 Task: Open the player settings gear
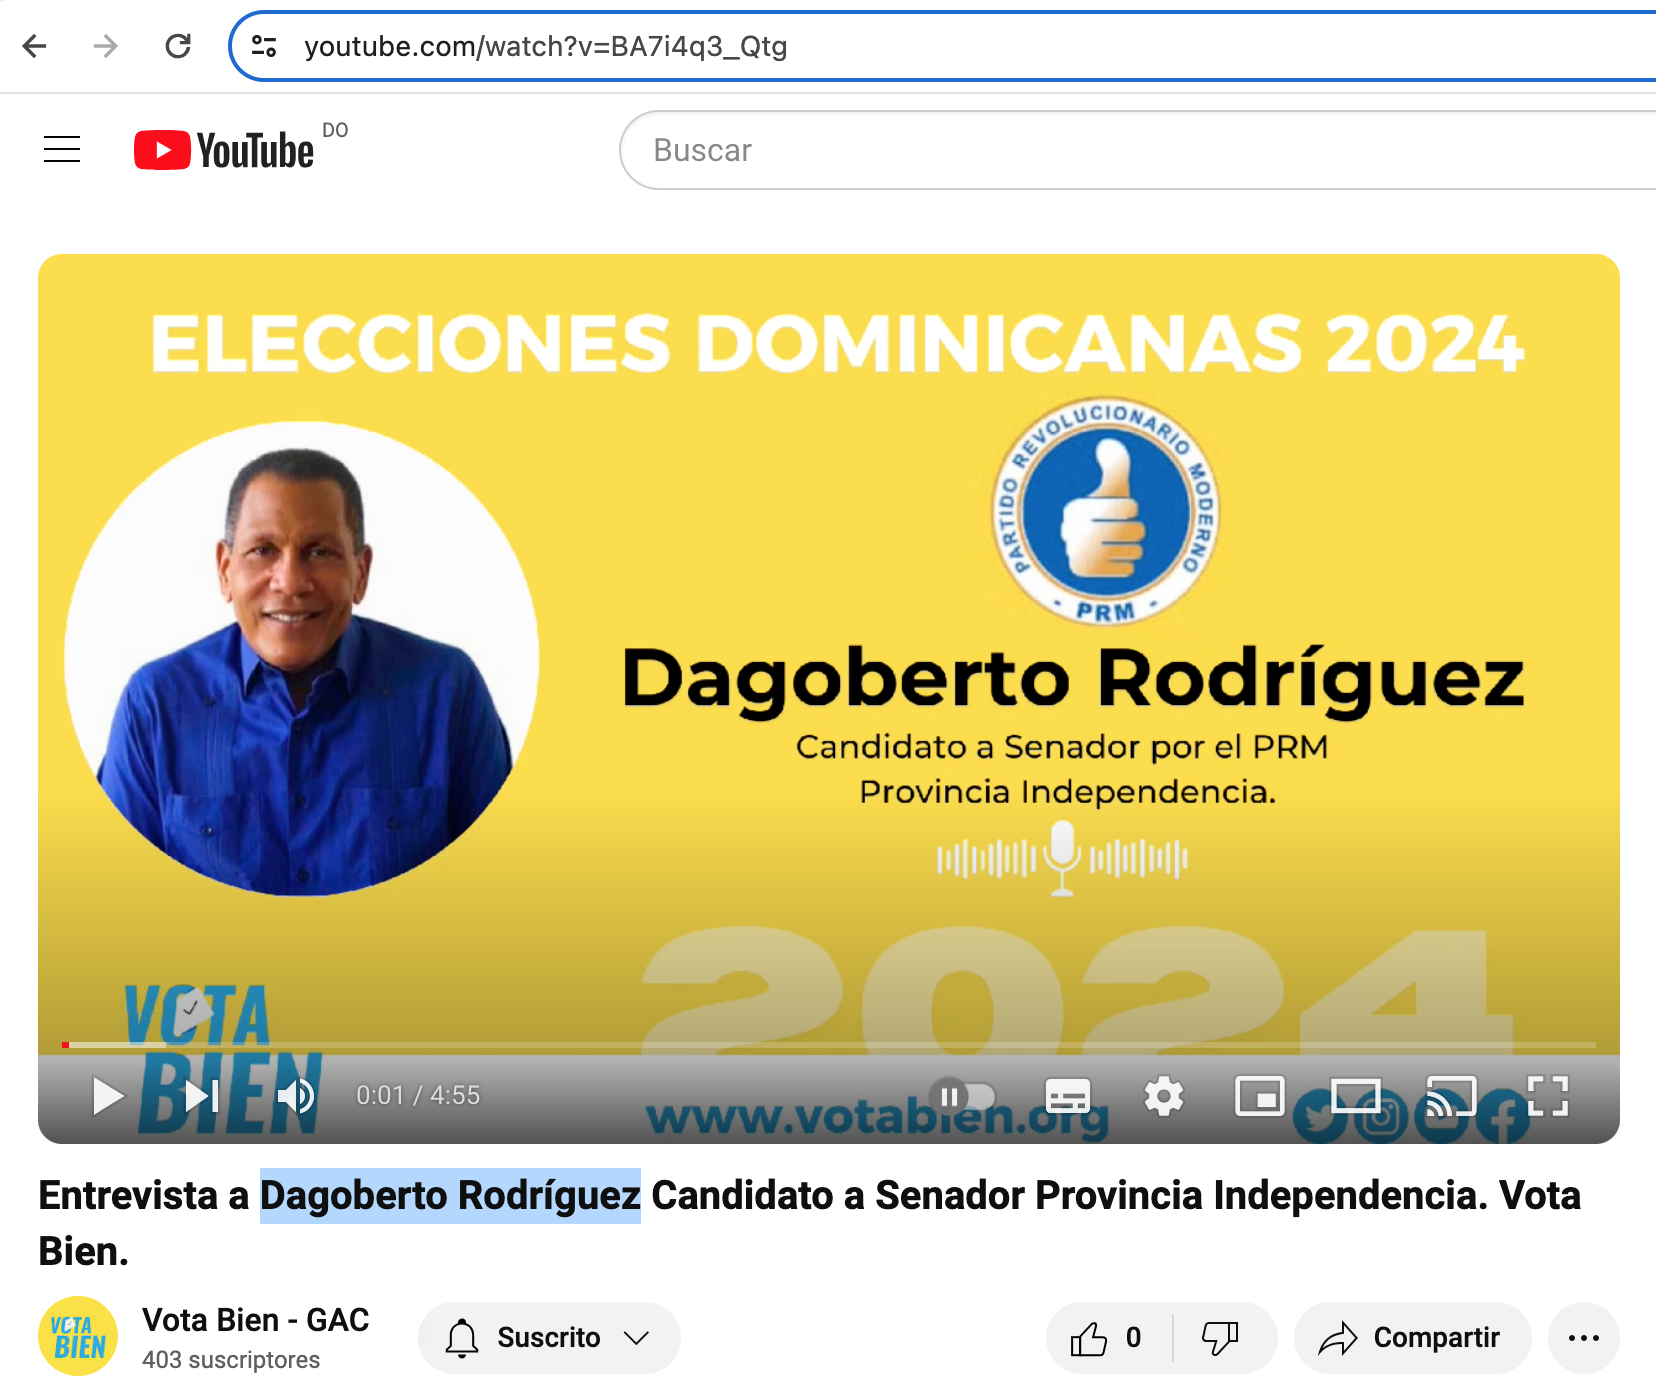(x=1164, y=1097)
